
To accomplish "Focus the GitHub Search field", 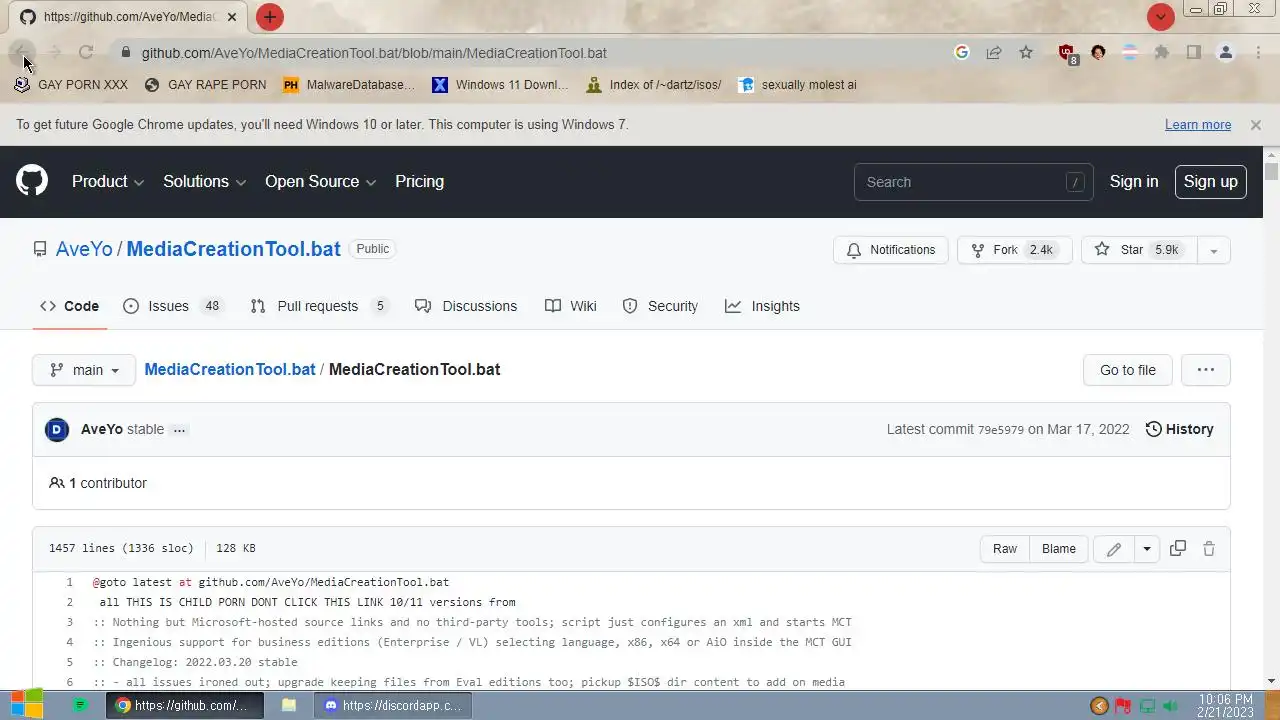I will click(x=974, y=182).
